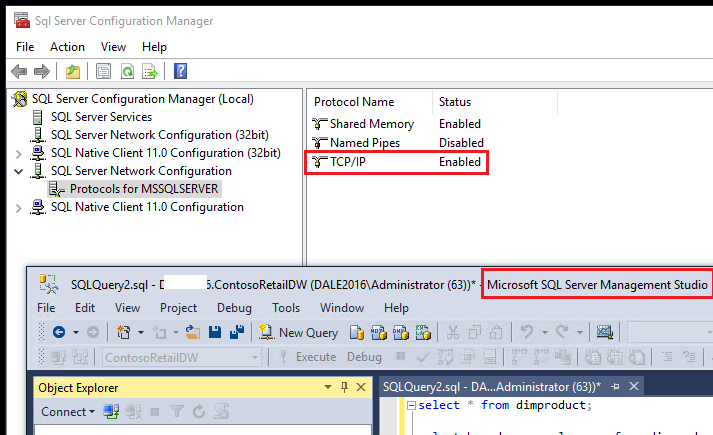Select SQL Server Configuration Manager (Local) root node
The height and width of the screenshot is (435, 713).
143,99
